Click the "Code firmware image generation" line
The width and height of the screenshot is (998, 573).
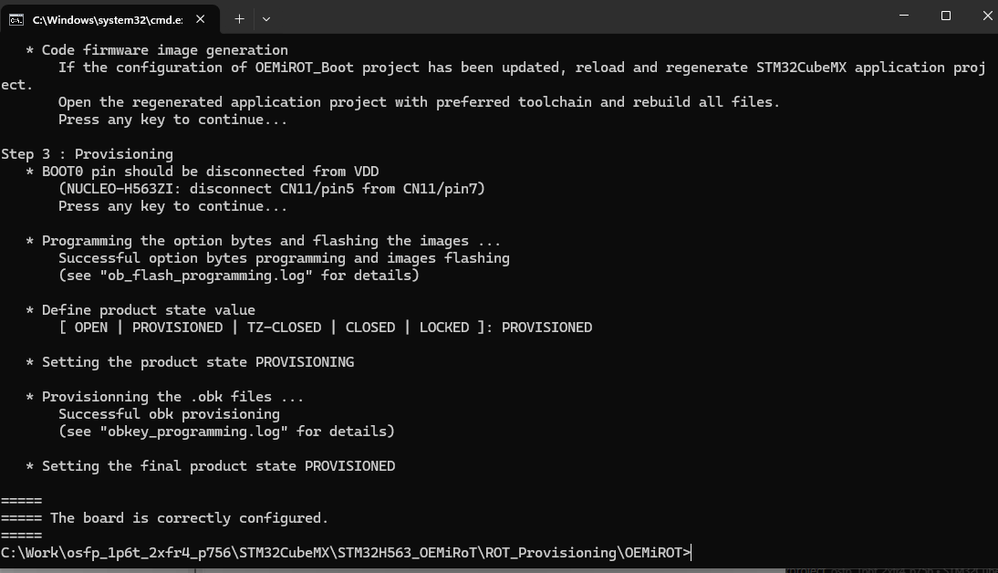165,50
